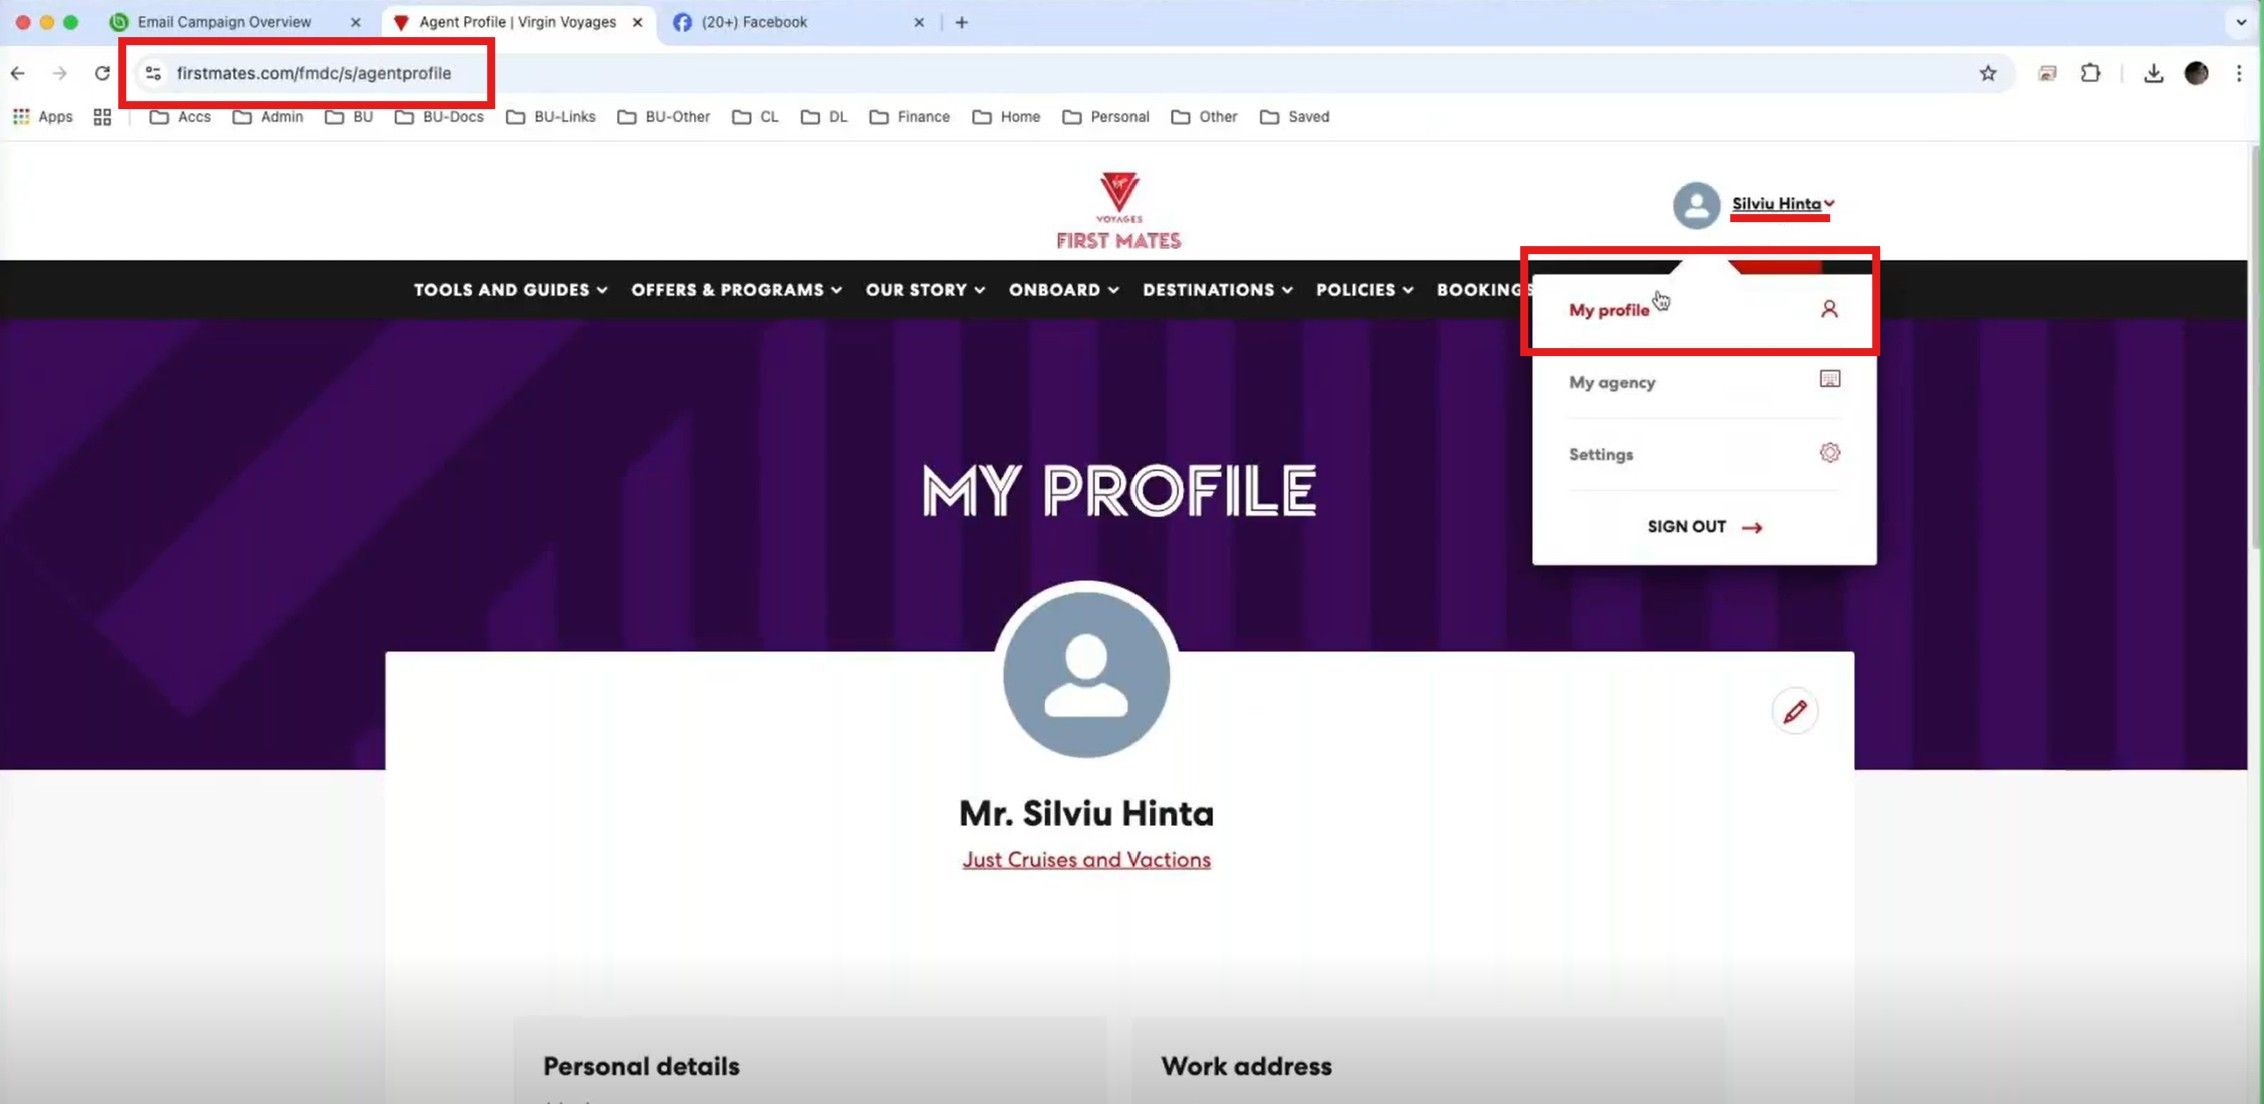
Task: Expand the Destinations menu
Action: point(1218,290)
